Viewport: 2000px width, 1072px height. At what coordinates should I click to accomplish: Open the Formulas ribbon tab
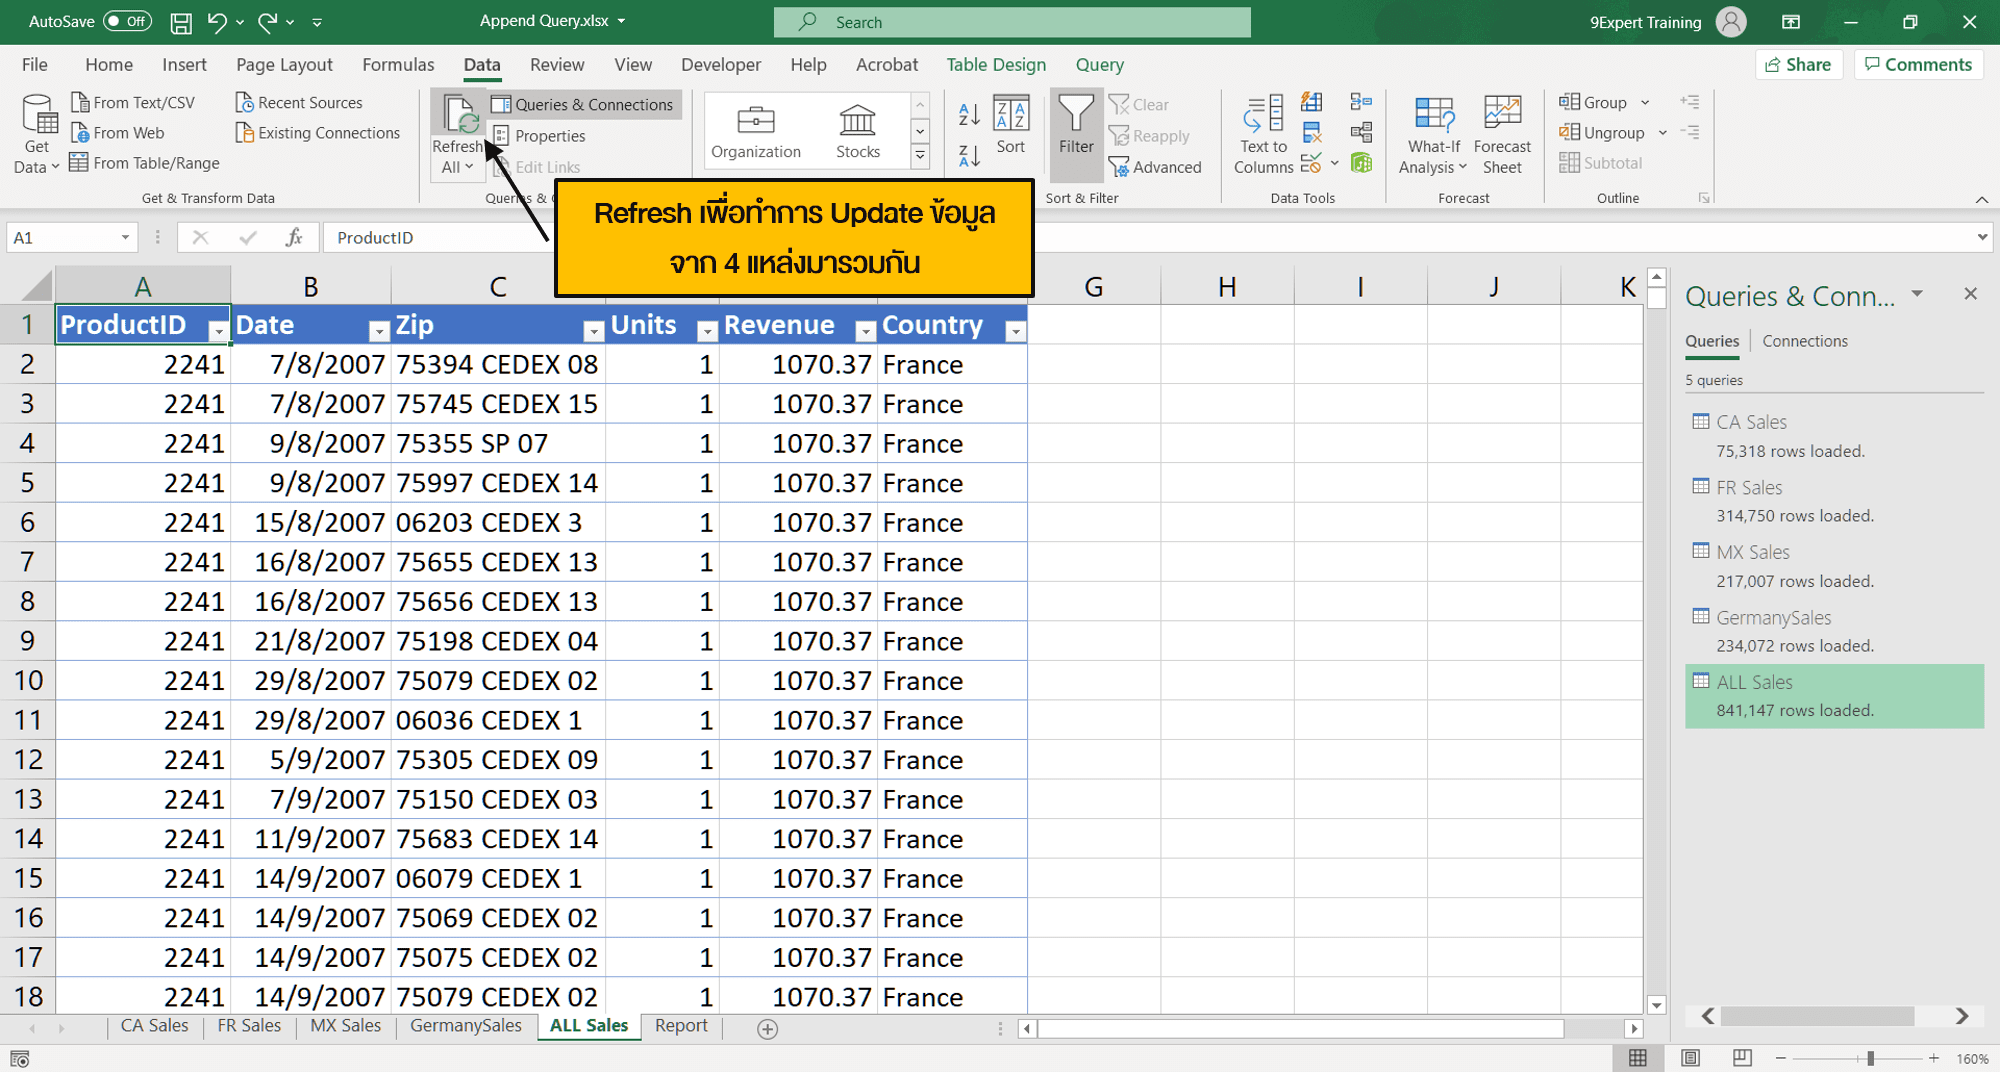pos(398,64)
